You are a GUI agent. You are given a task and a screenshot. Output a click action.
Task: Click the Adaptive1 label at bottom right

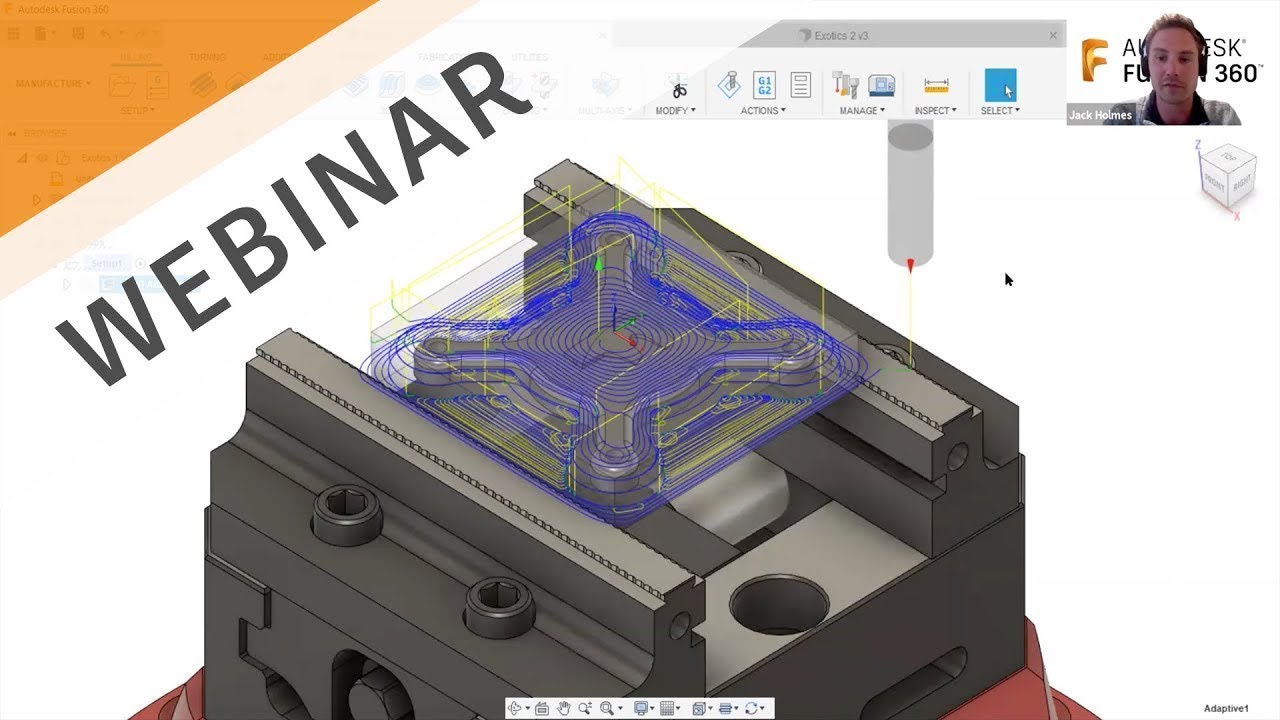coord(1226,708)
